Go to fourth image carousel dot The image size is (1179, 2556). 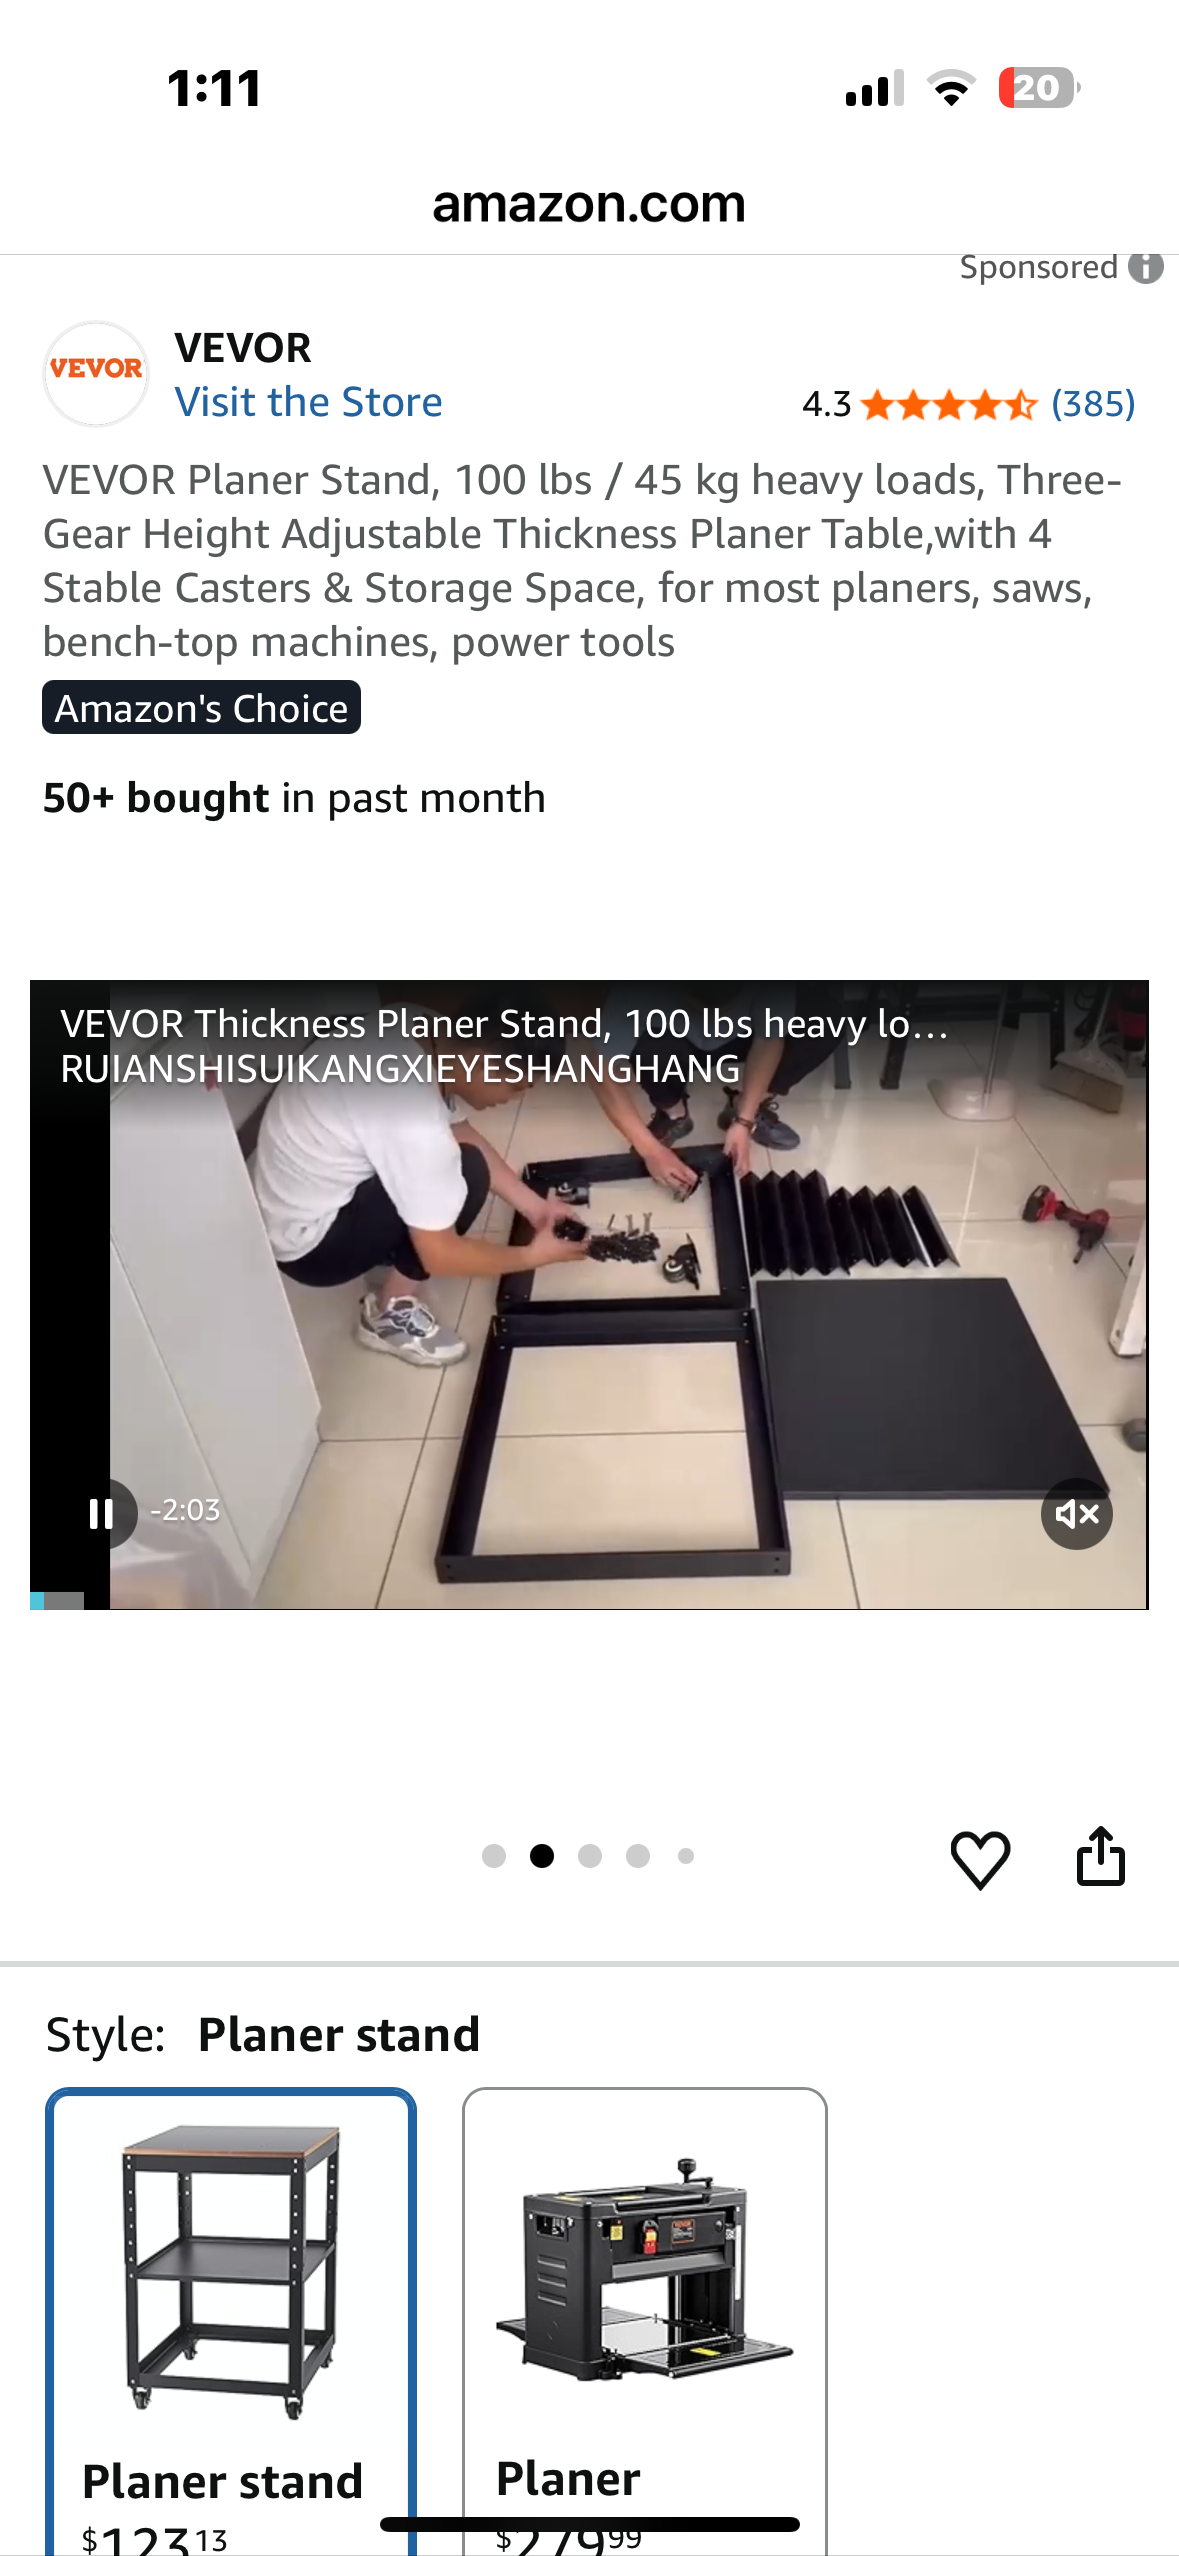coord(638,1856)
